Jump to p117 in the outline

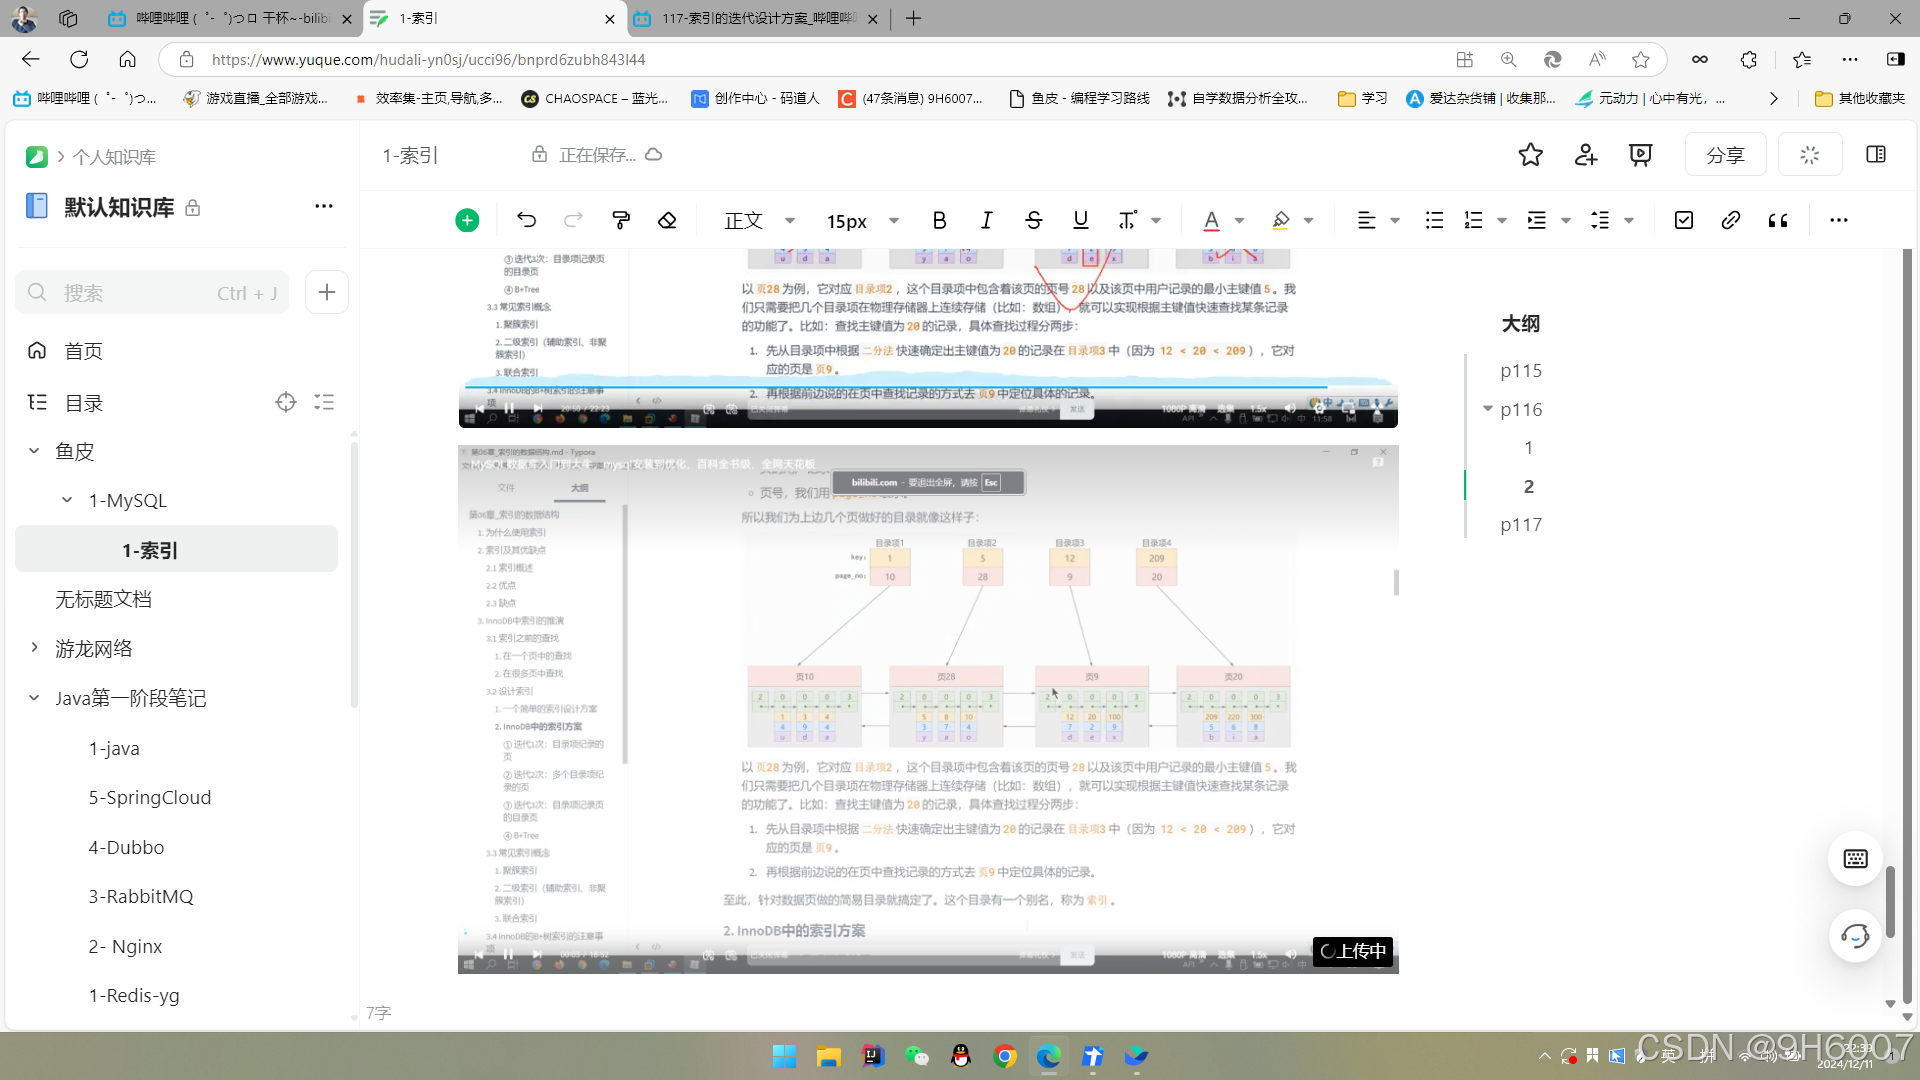point(1520,525)
